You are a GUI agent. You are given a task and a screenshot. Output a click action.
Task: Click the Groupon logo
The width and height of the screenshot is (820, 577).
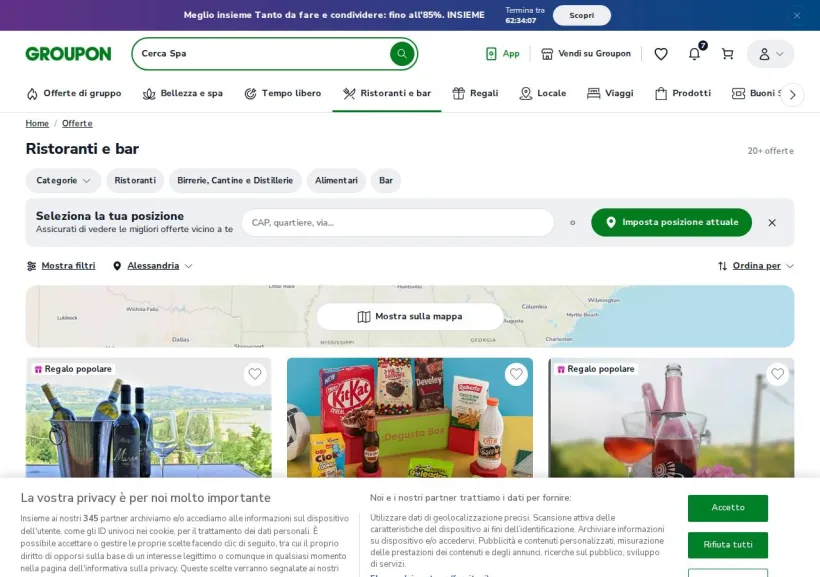tap(68, 54)
